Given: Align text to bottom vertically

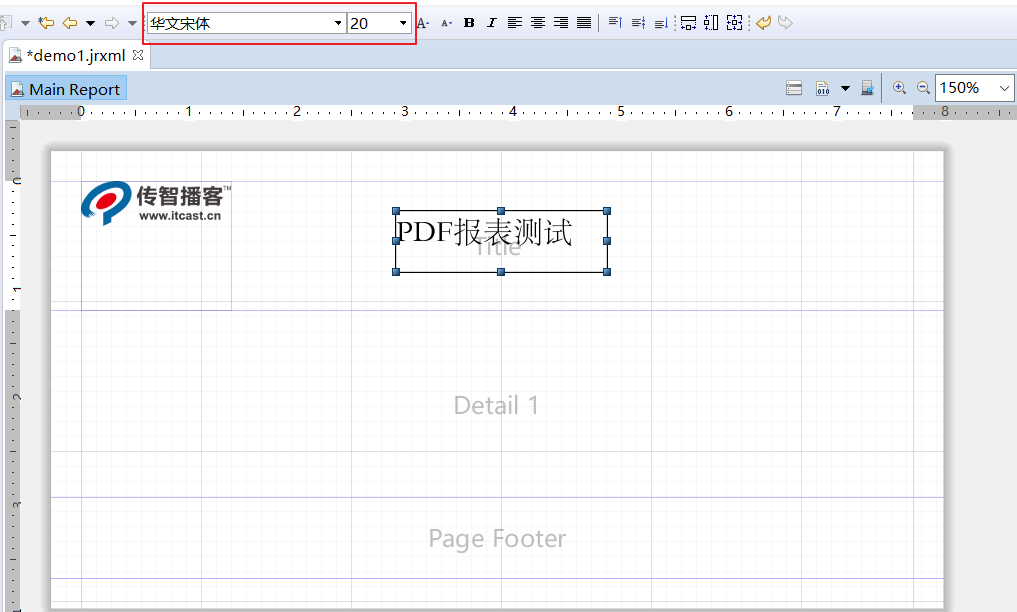Looking at the screenshot, I should tap(662, 23).
